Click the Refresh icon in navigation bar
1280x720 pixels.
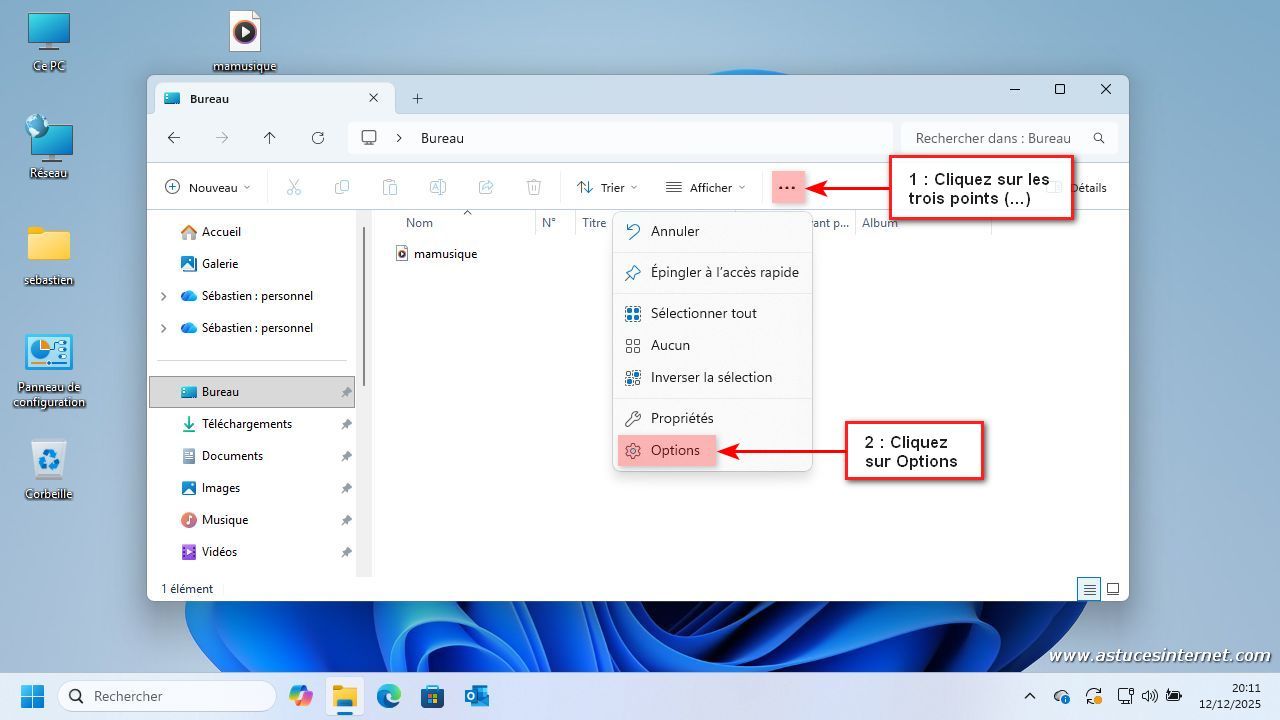tap(318, 138)
